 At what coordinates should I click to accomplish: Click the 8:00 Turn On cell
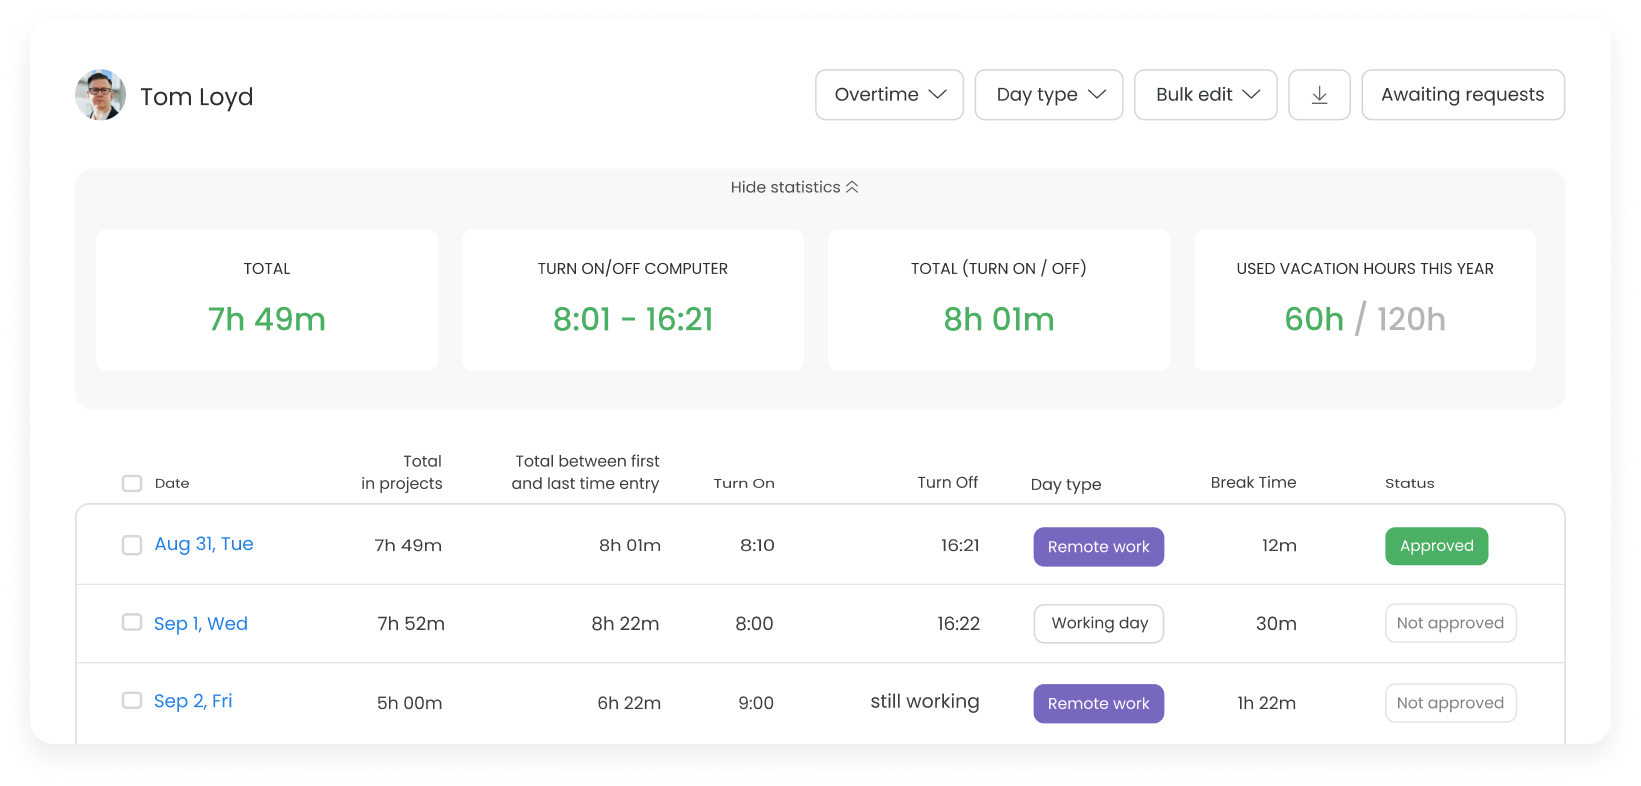[x=754, y=624]
